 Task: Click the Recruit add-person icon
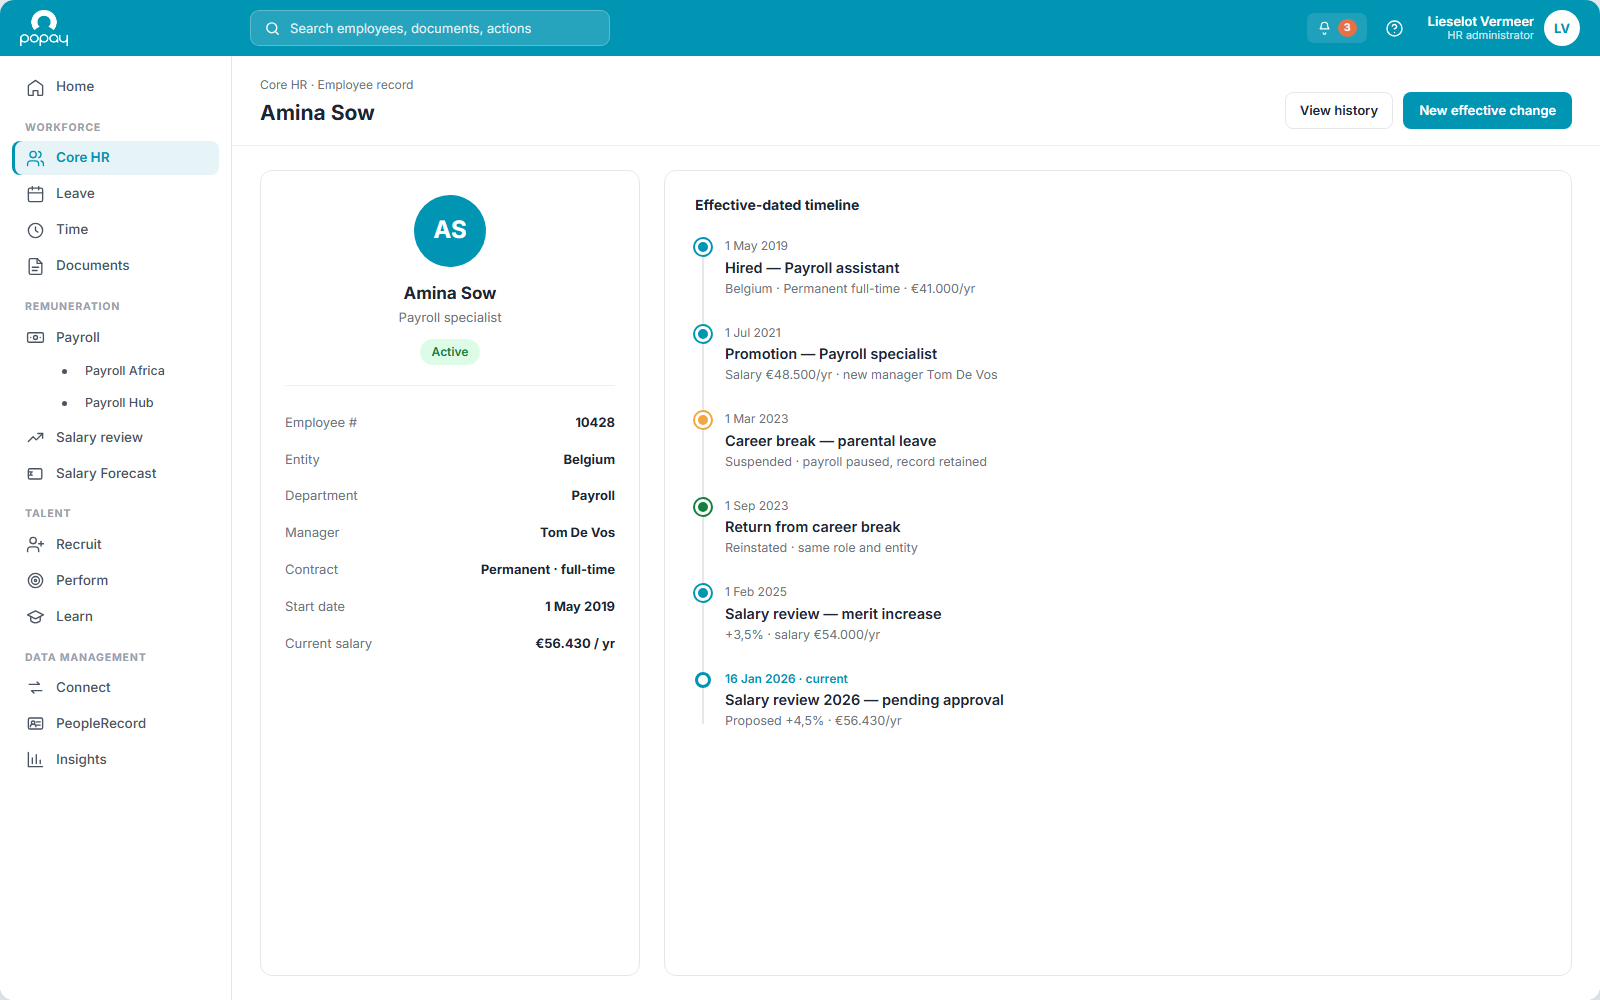(x=36, y=545)
